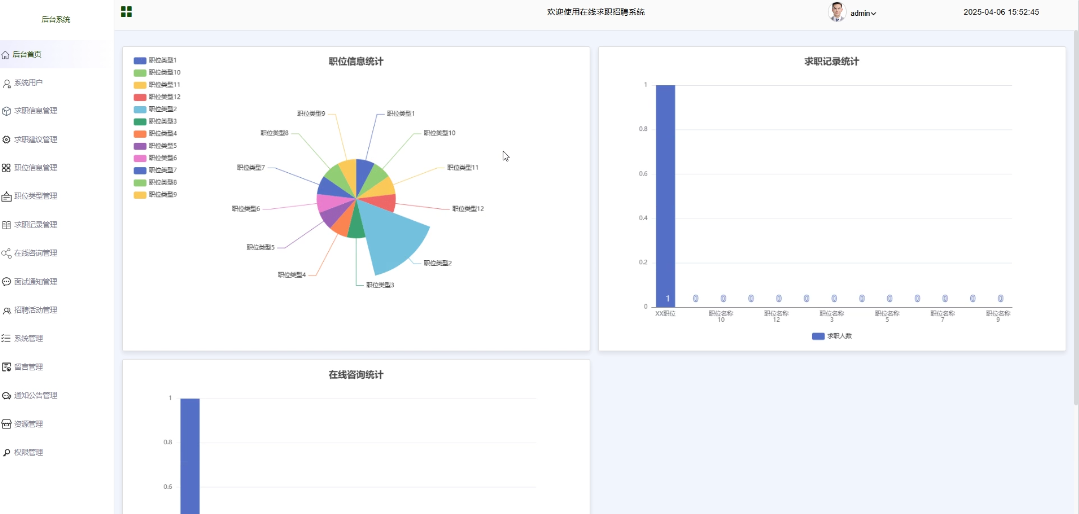Click the blue 职位类型7 legend swatch
This screenshot has width=1079, height=514.
pyautogui.click(x=140, y=170)
